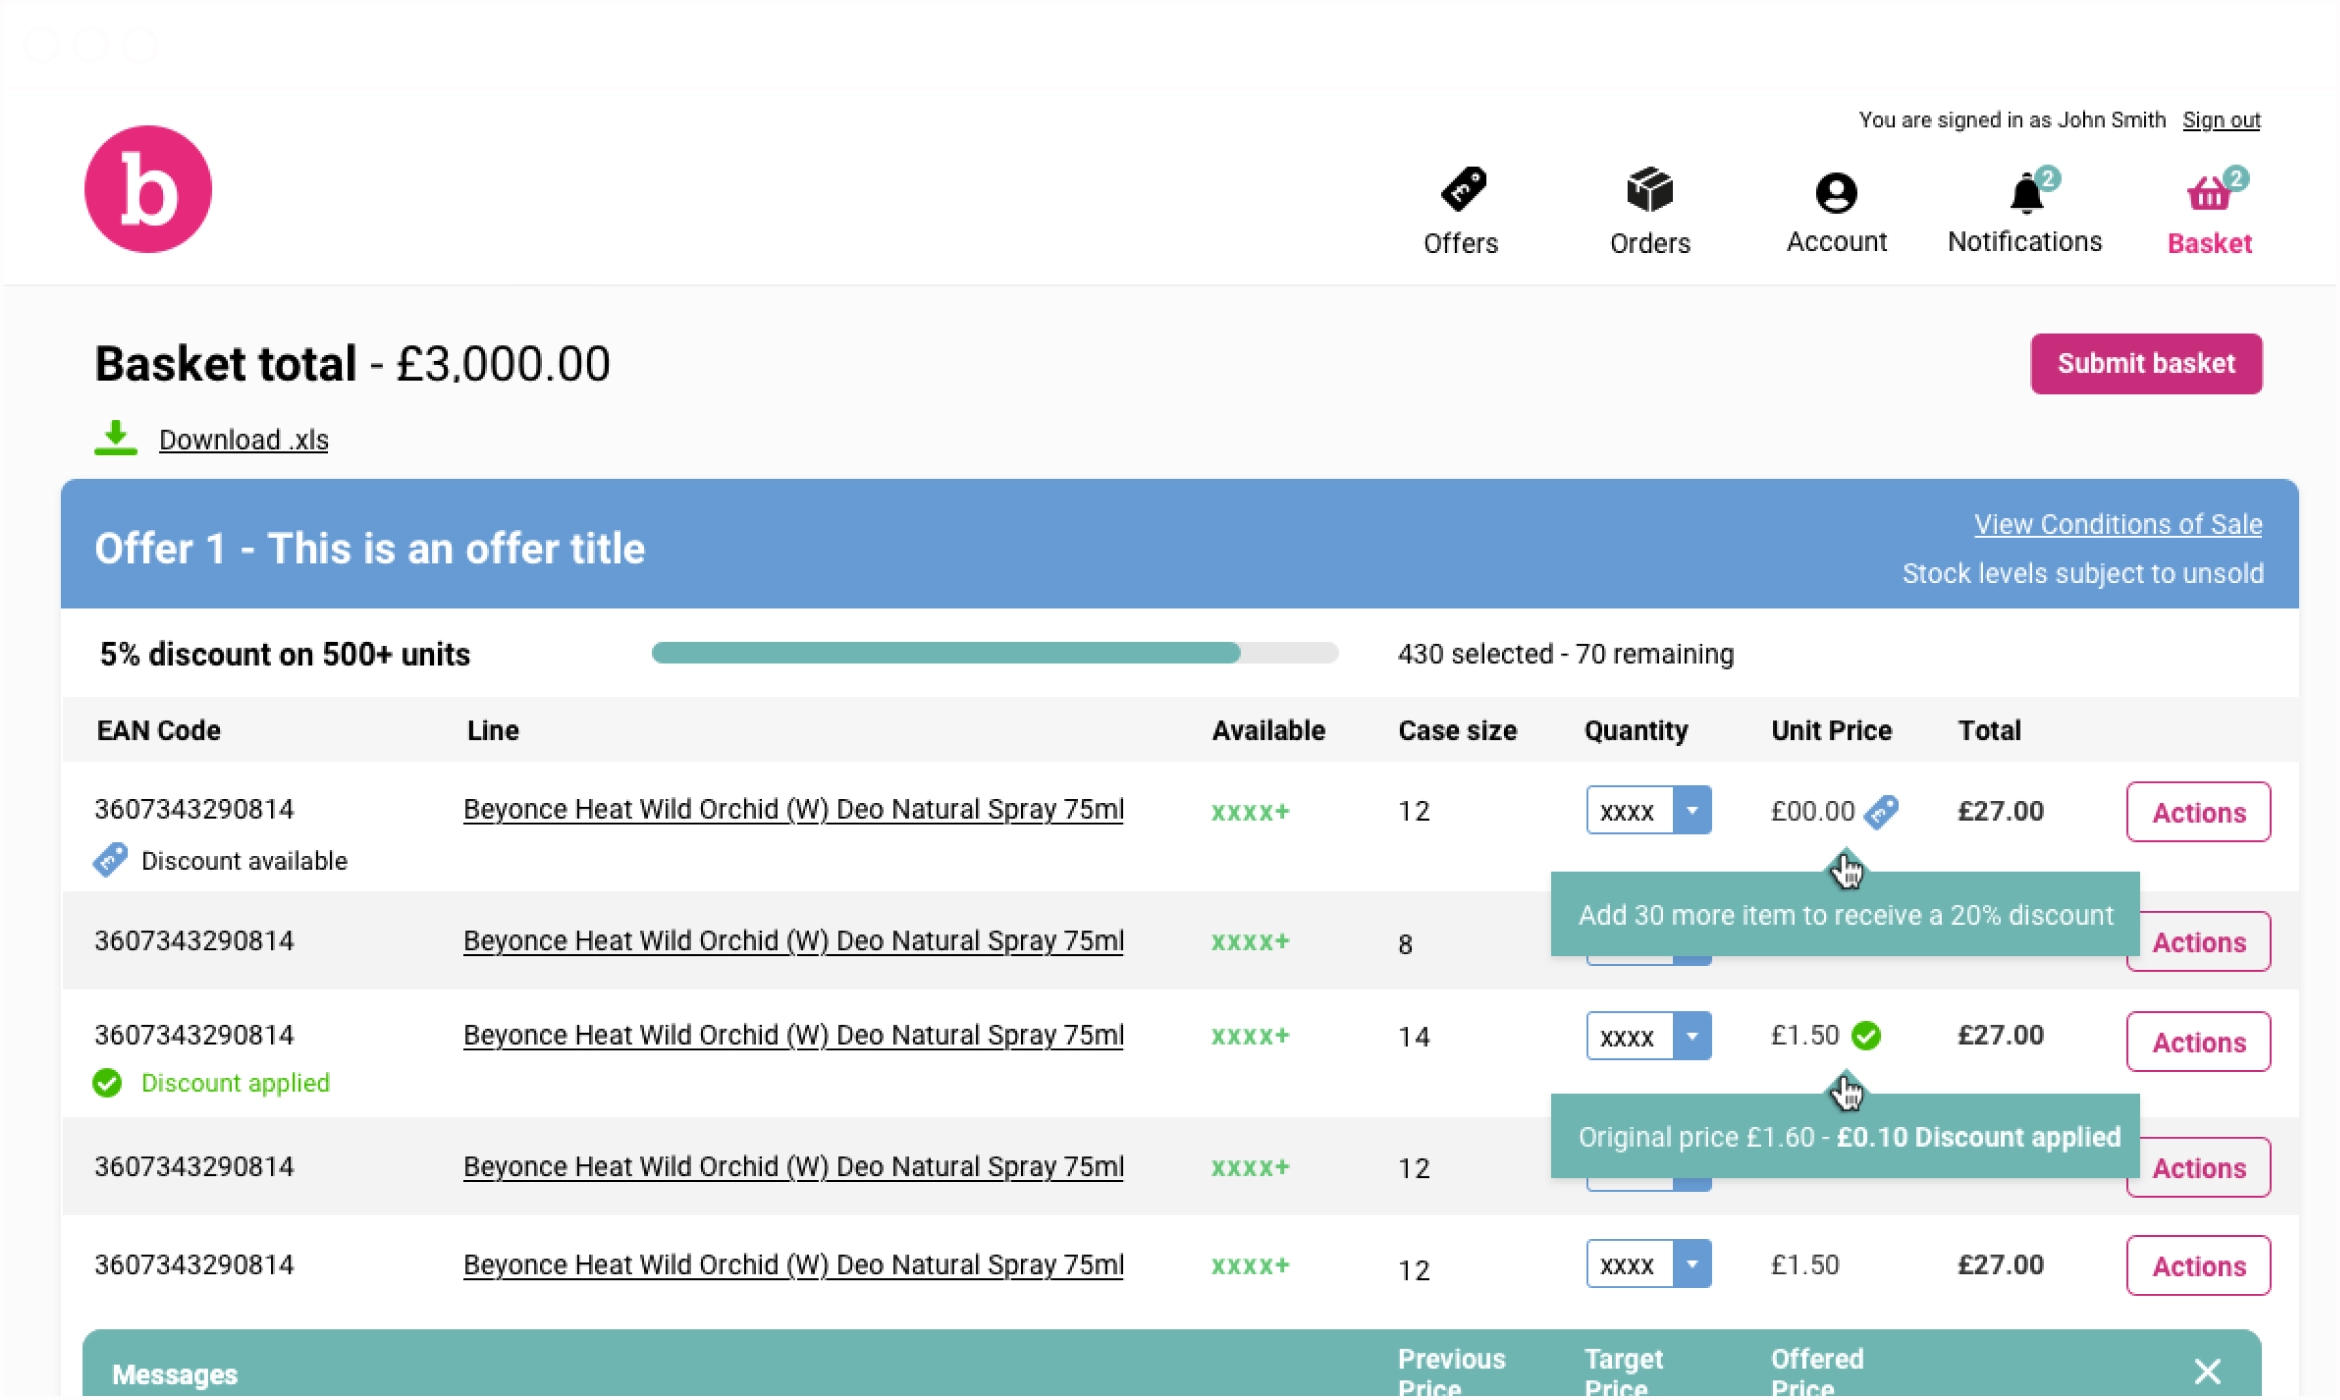Viewport: 2340px width, 1400px height.
Task: Click '430 selected - 70 remaining' text
Action: tap(1565, 654)
